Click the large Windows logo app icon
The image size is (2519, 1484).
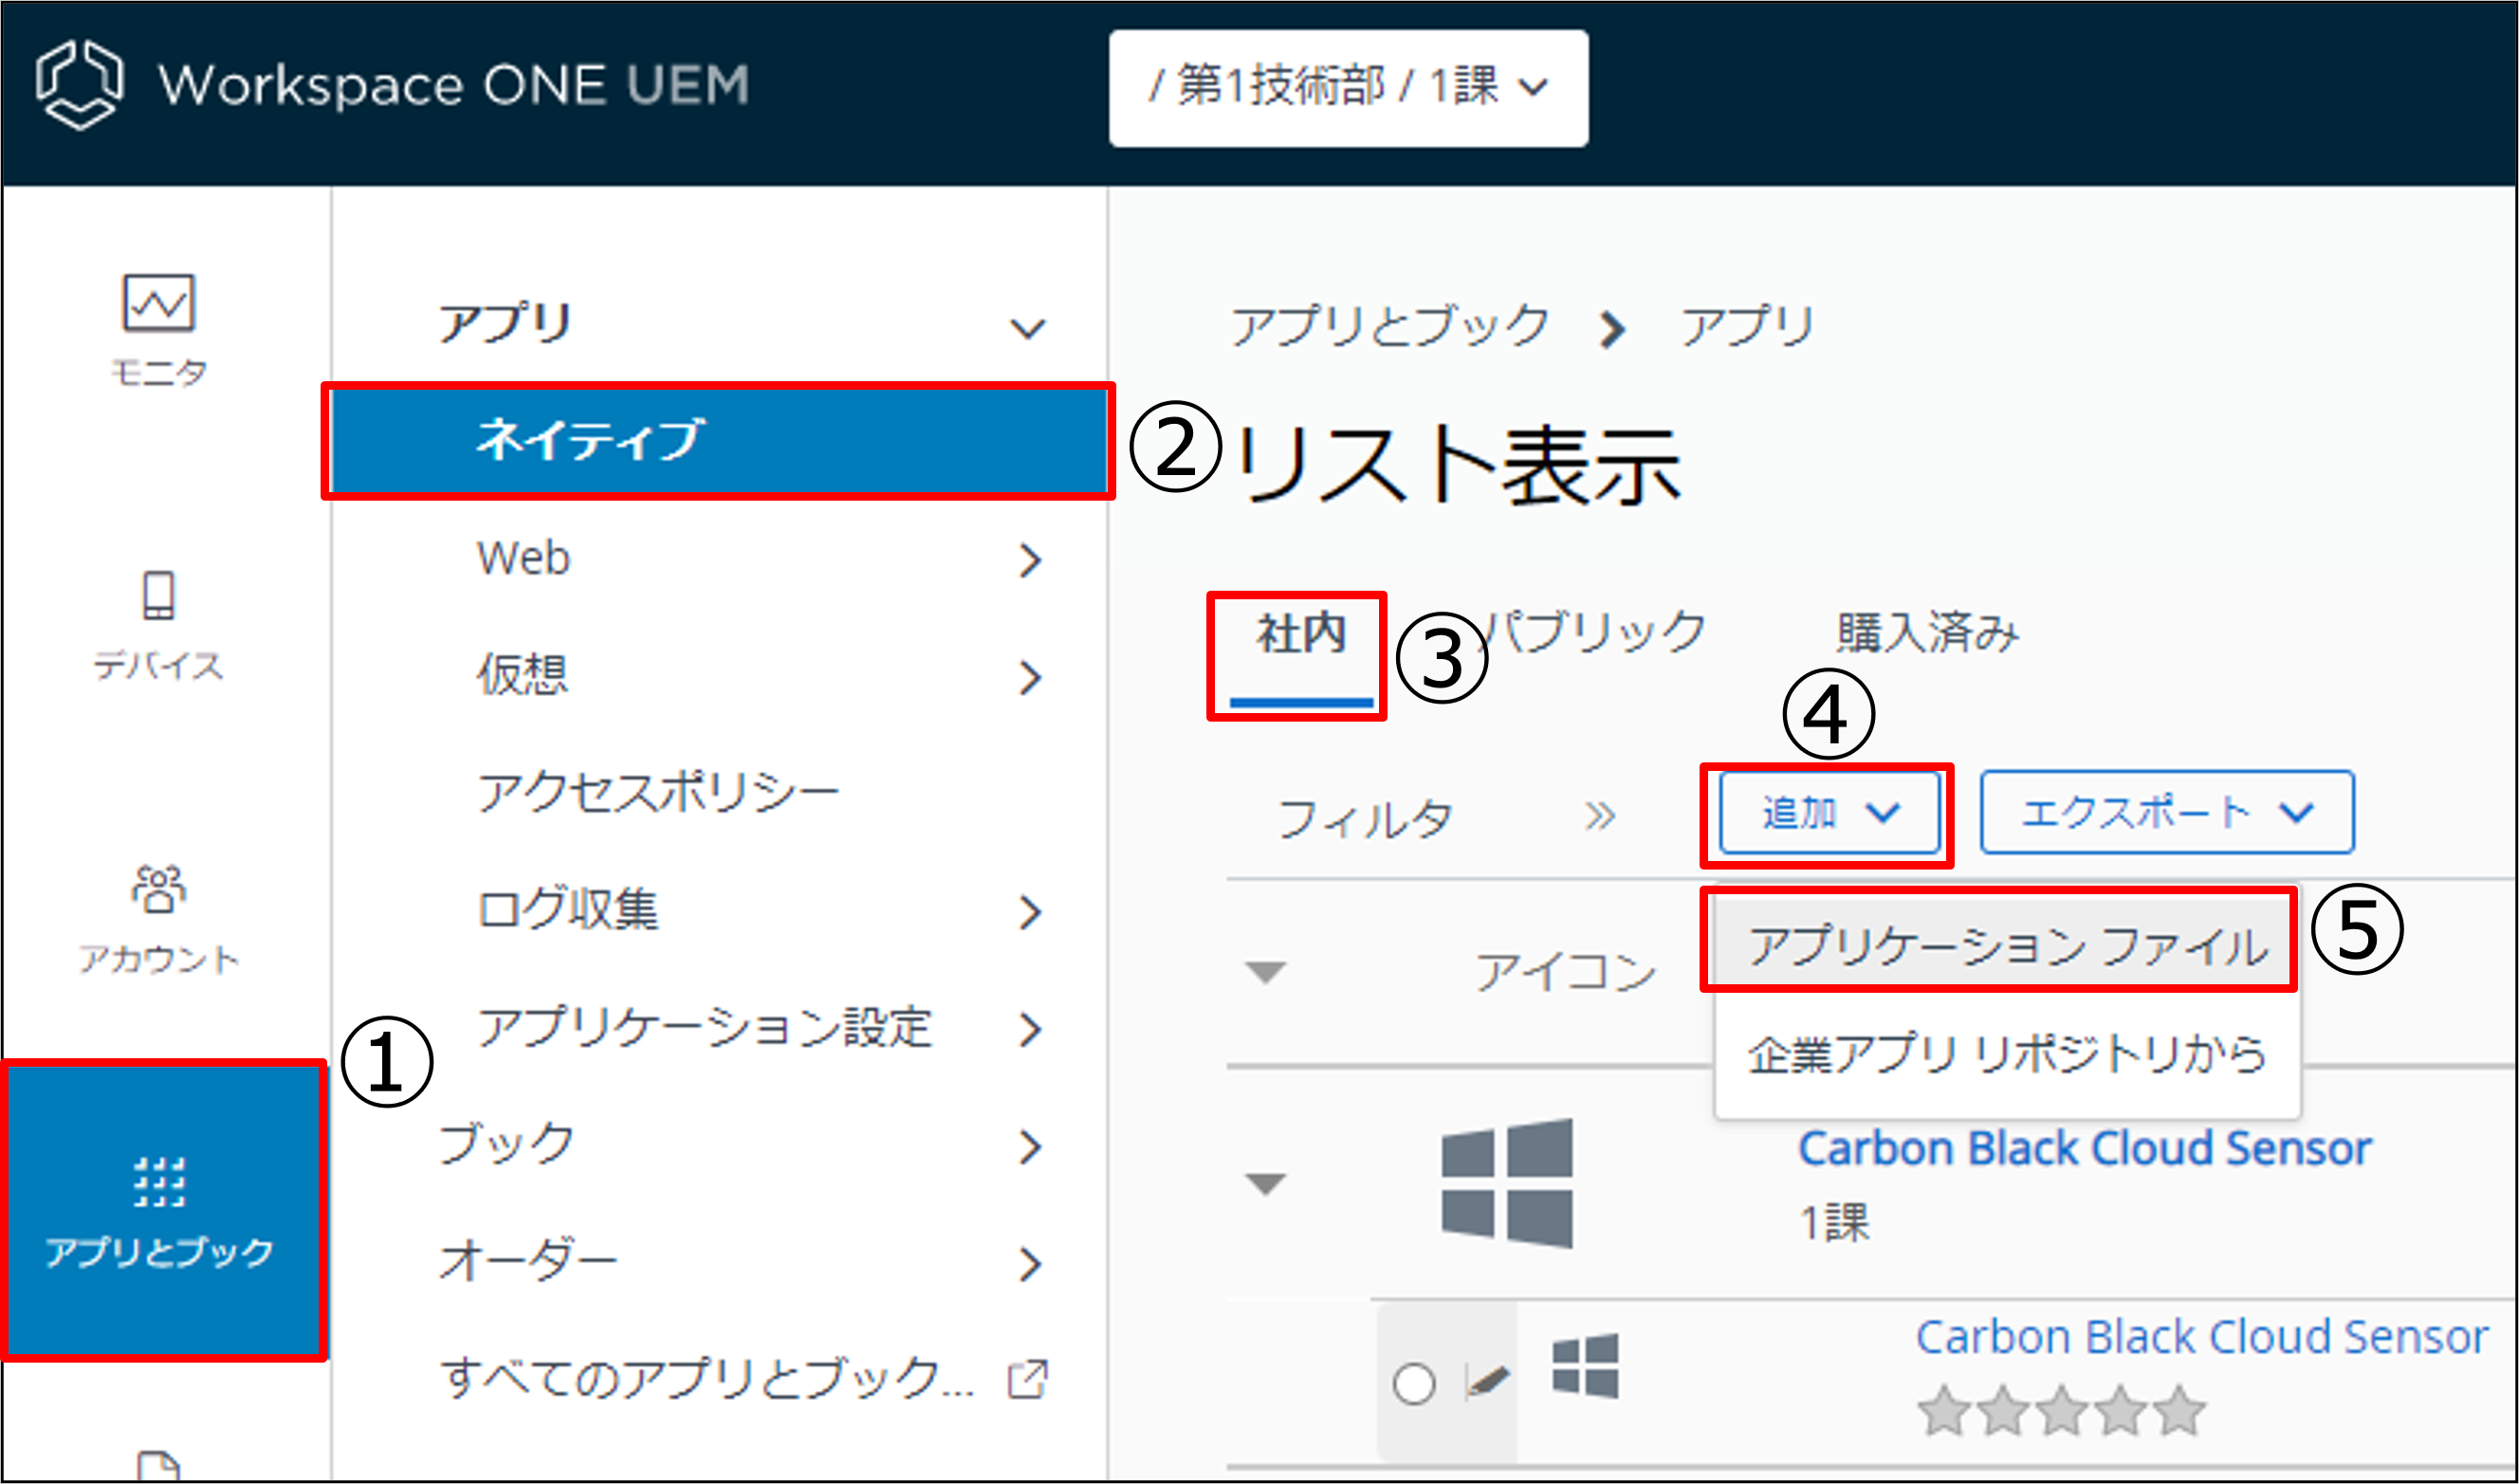(1507, 1184)
